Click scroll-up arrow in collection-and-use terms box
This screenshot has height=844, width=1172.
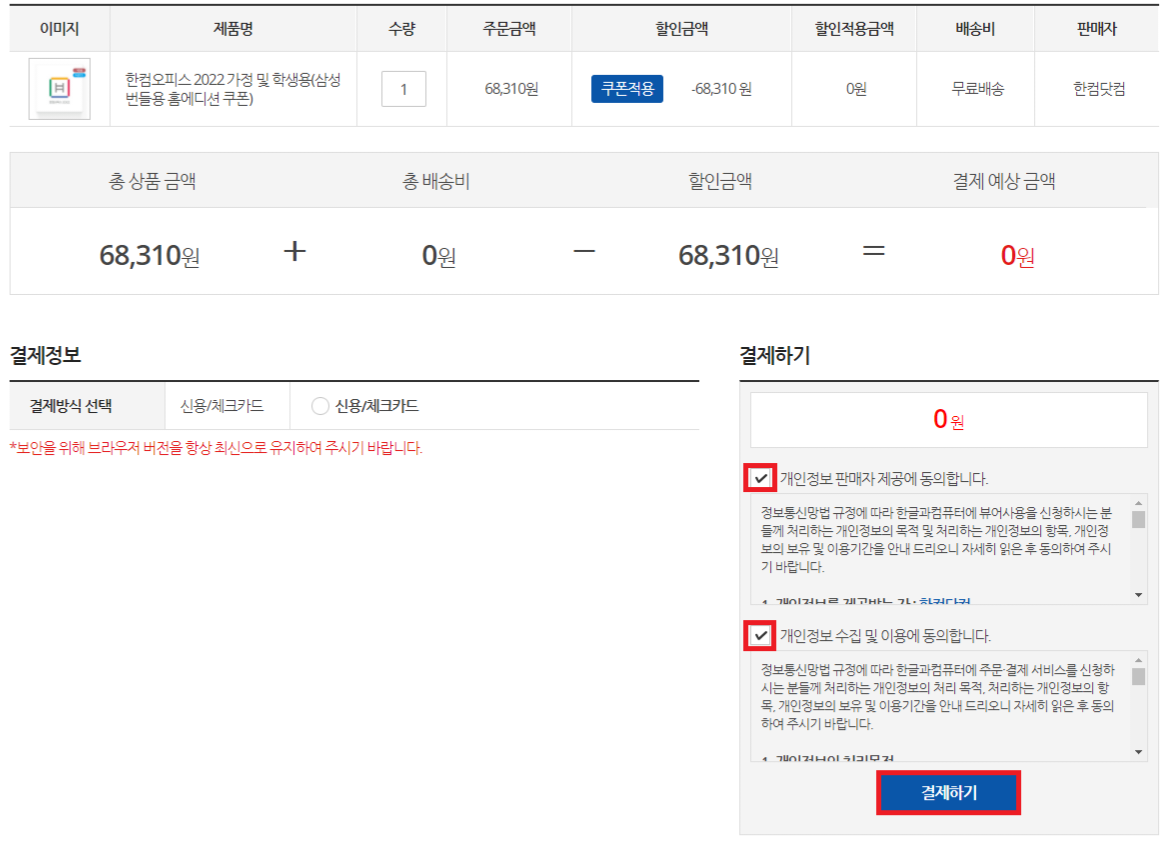click(1138, 661)
